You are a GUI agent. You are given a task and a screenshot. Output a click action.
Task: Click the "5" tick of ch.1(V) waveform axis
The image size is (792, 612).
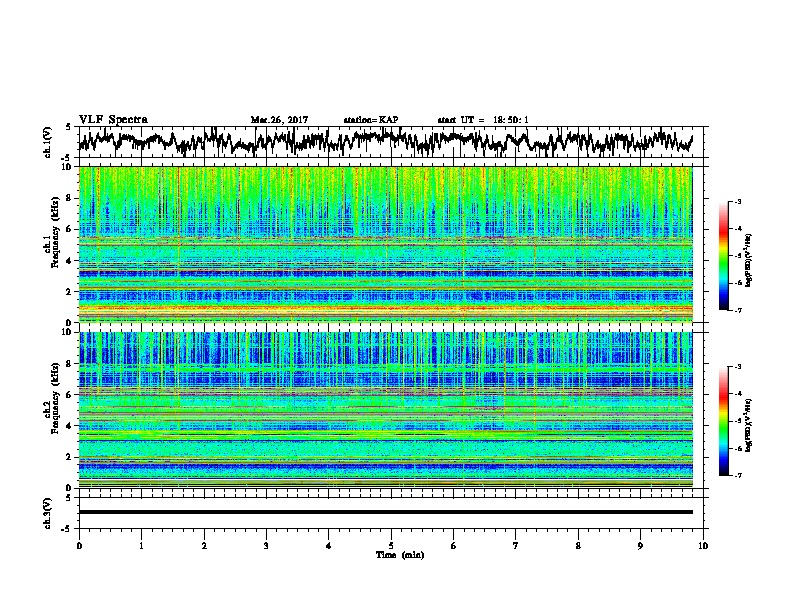tap(69, 127)
